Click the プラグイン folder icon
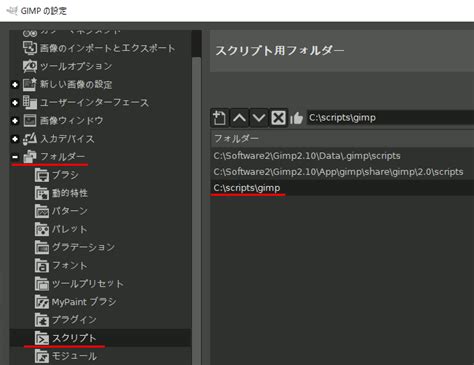Screen dimensions: 474x365 click(x=42, y=320)
